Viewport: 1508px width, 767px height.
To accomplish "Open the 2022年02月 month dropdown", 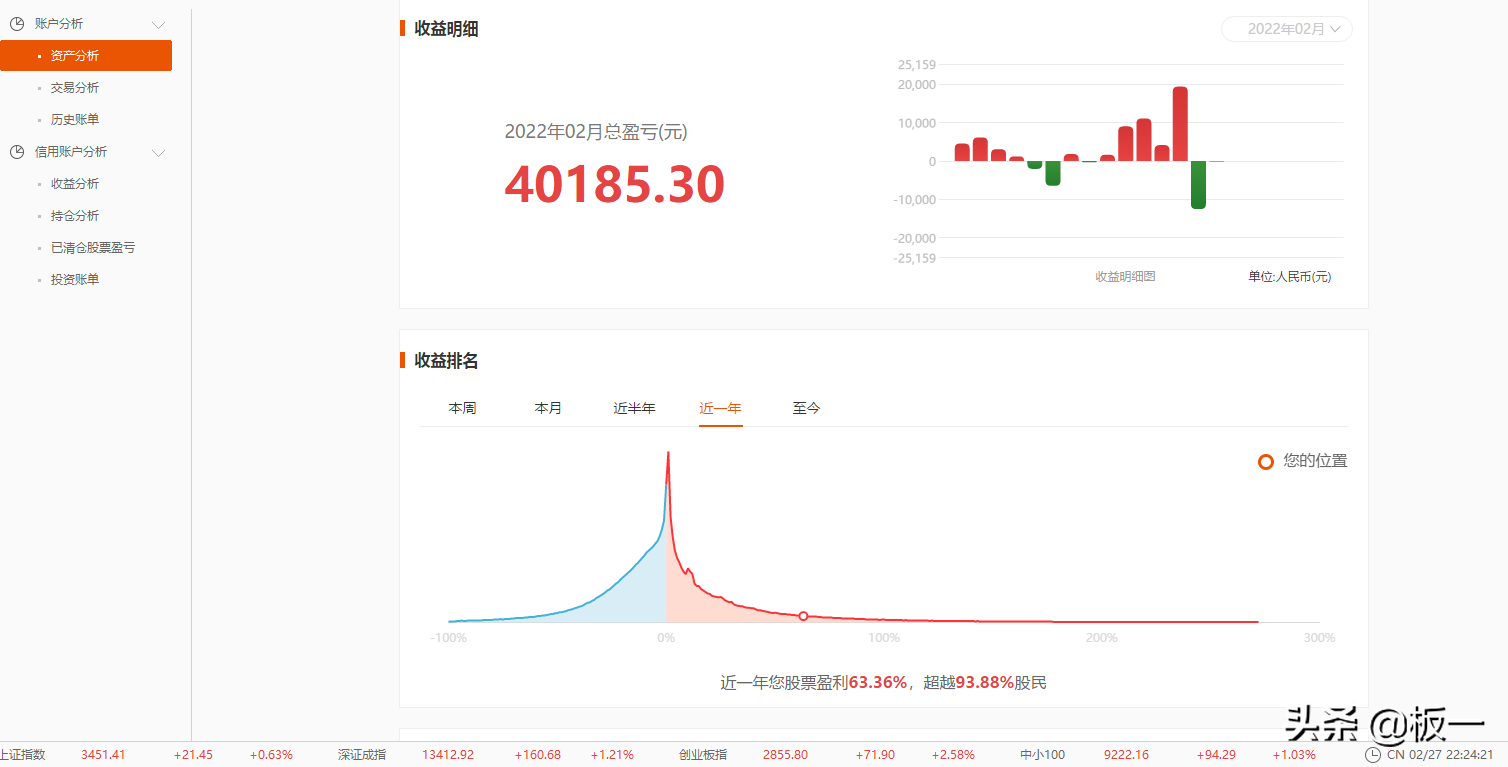I will pos(1286,29).
